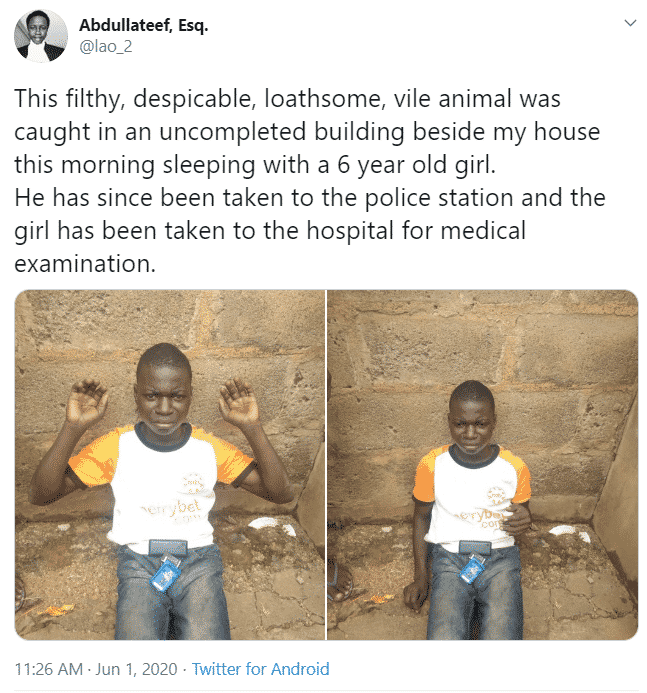
Task: Open the tweet options caret menu
Action: [x=629, y=23]
